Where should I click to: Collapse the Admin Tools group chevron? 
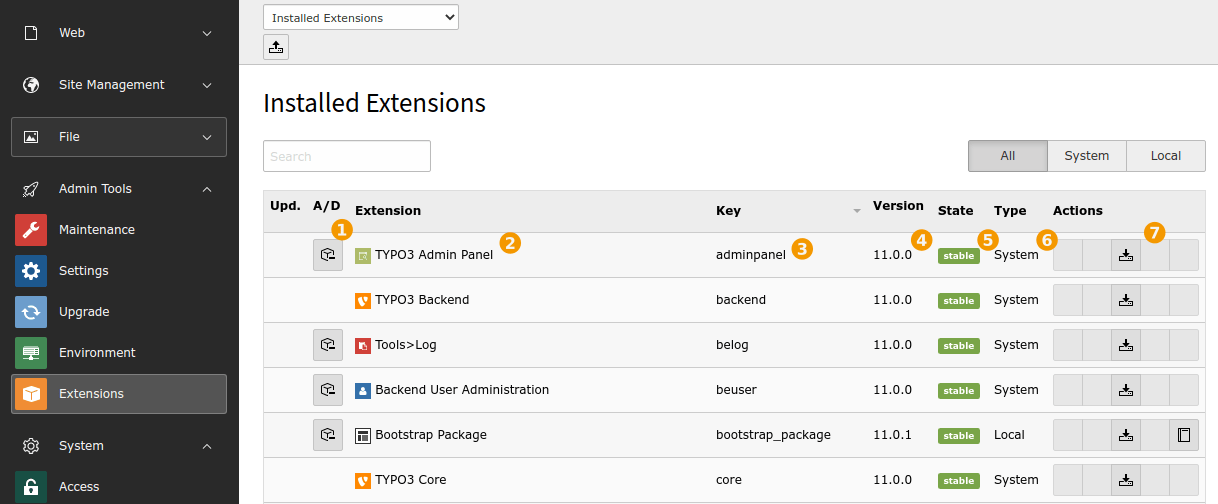(207, 189)
